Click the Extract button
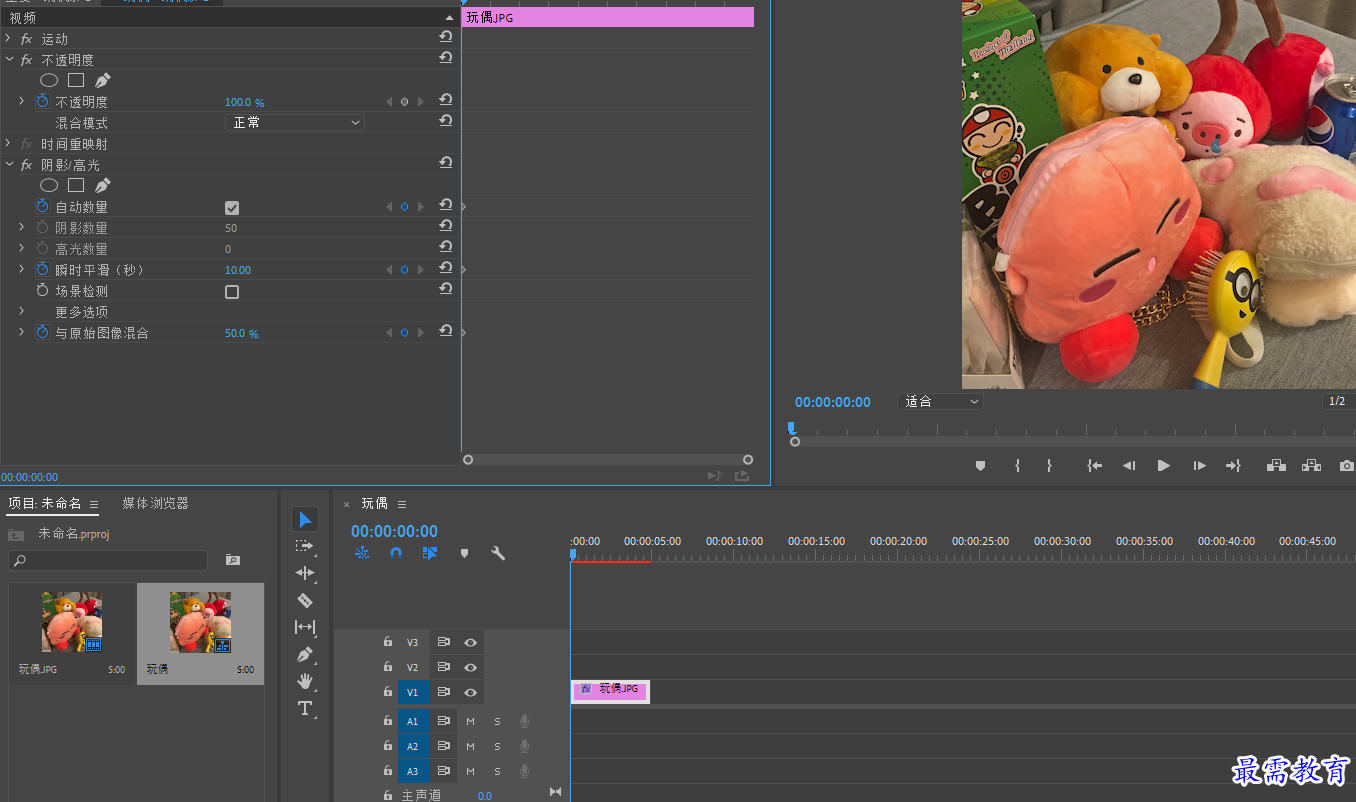 click(1311, 466)
